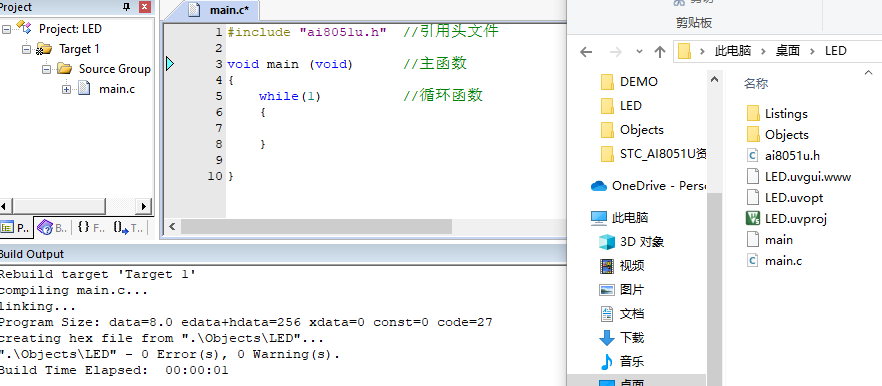Viewport: 882px width, 386px height.
Task: Open the Functions tab with braces icon
Action: point(91,227)
